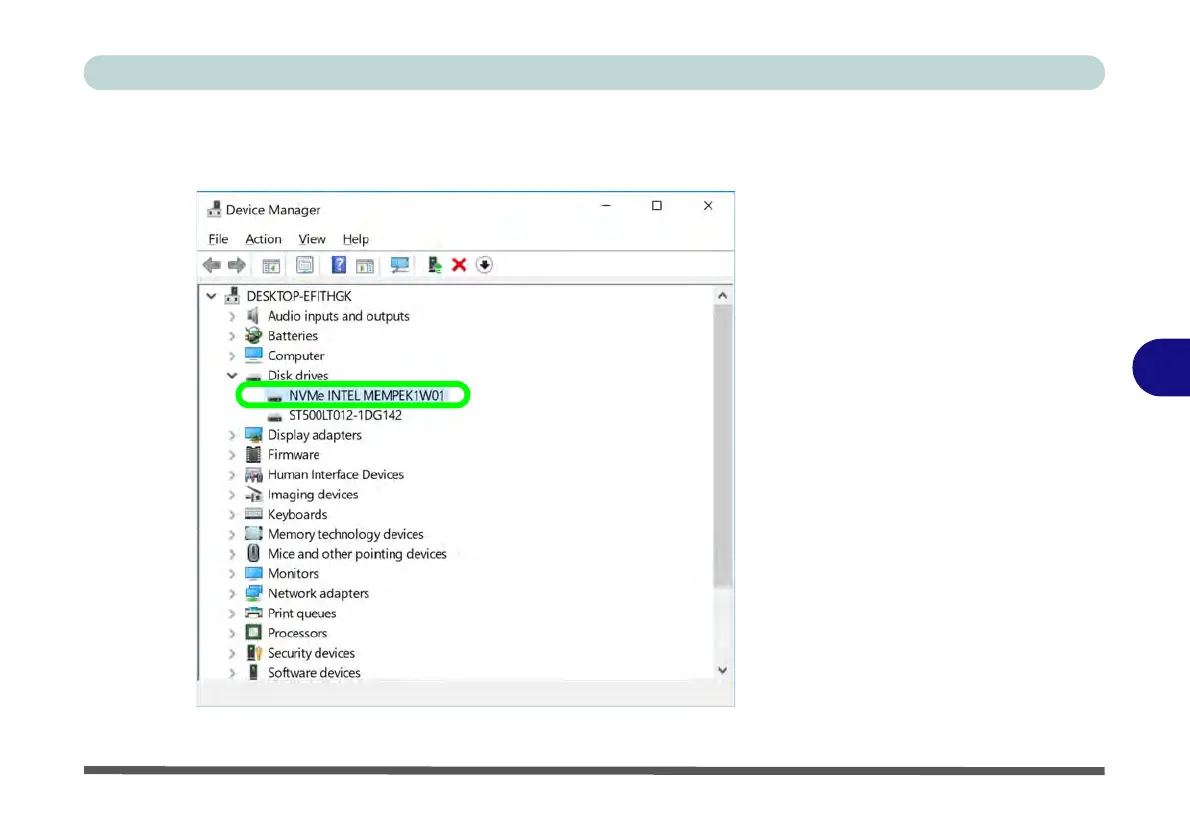The image size is (1190, 838).
Task: Click the scrollbar down arrow
Action: [x=722, y=670]
